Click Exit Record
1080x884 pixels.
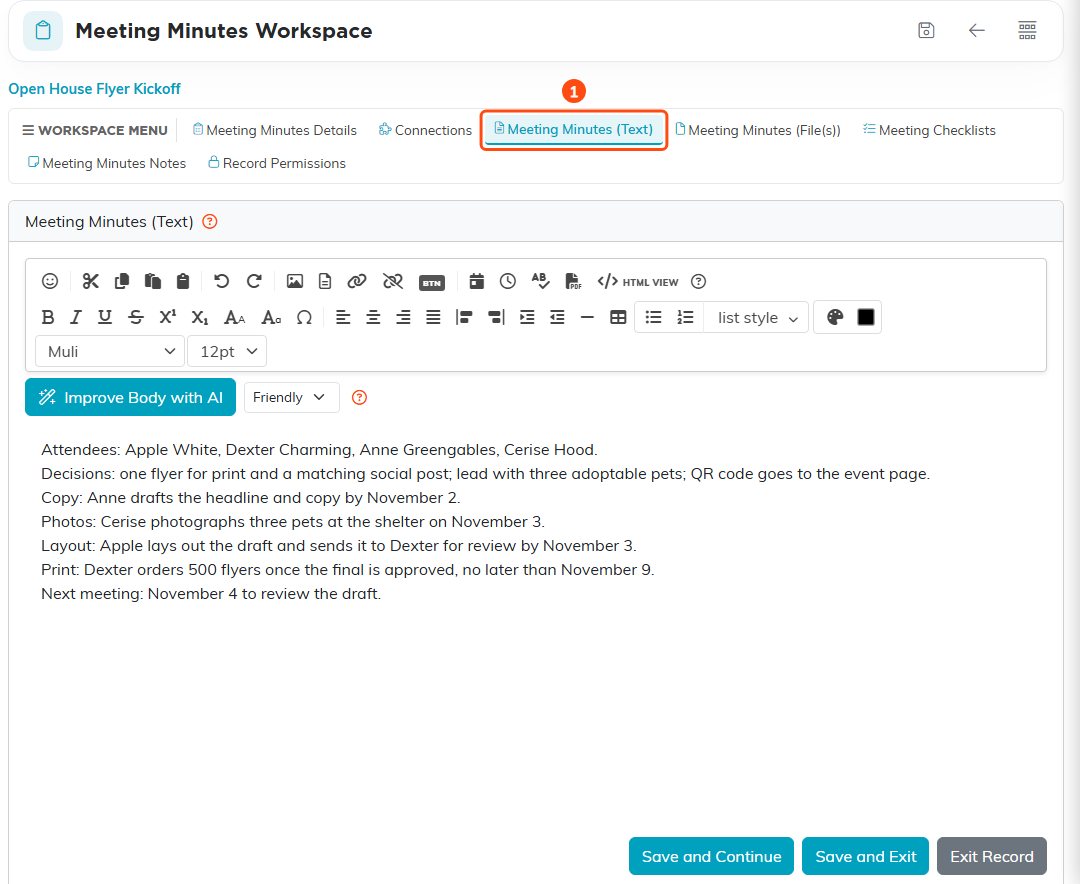992,856
